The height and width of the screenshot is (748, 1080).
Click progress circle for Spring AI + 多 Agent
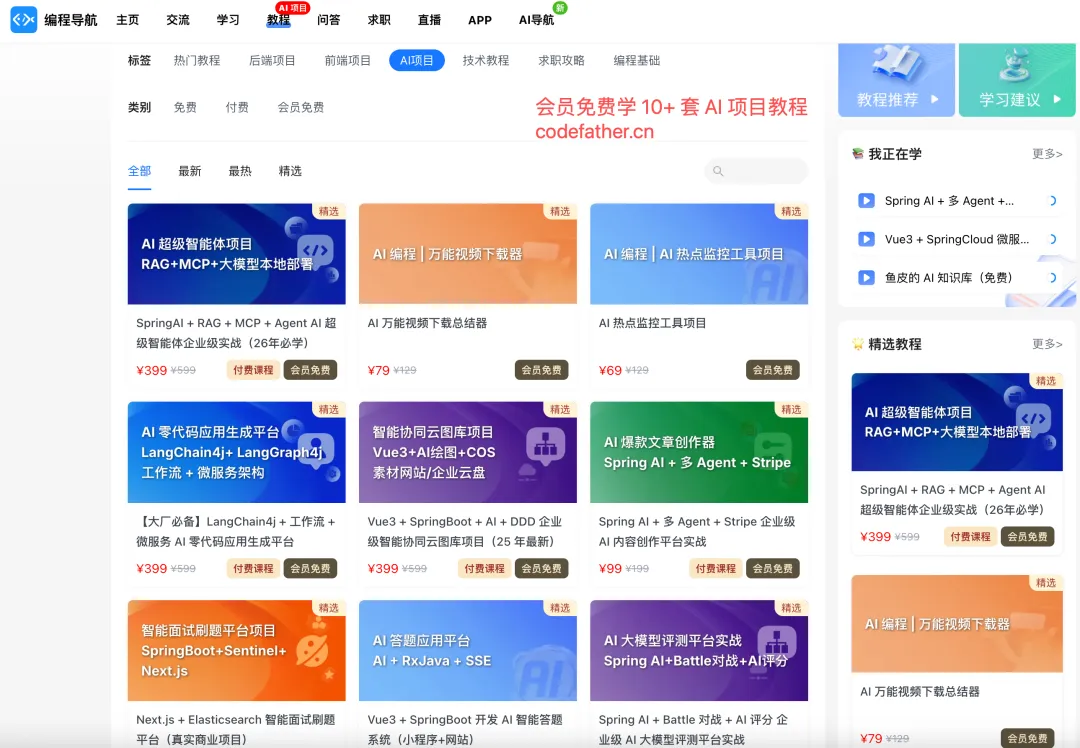[x=1052, y=200]
